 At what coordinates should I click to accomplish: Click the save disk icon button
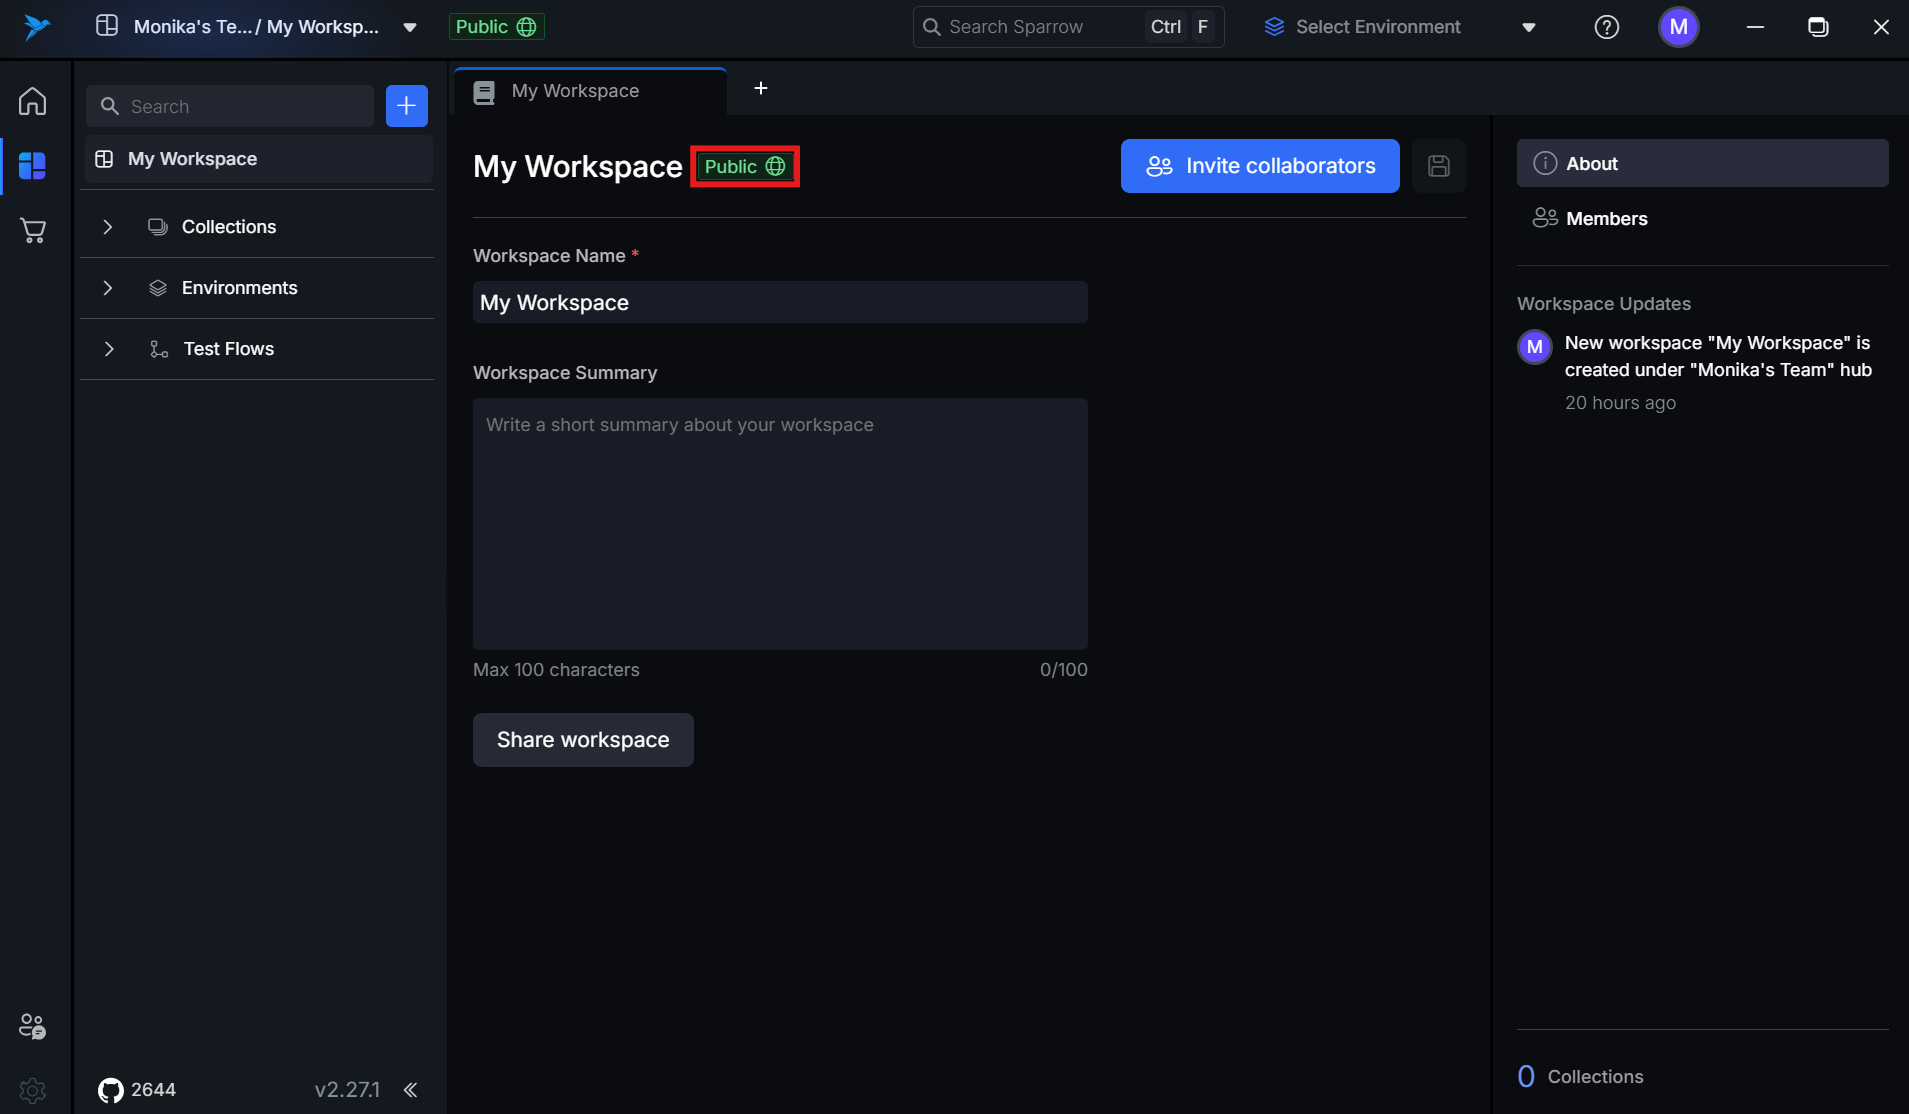(1439, 166)
